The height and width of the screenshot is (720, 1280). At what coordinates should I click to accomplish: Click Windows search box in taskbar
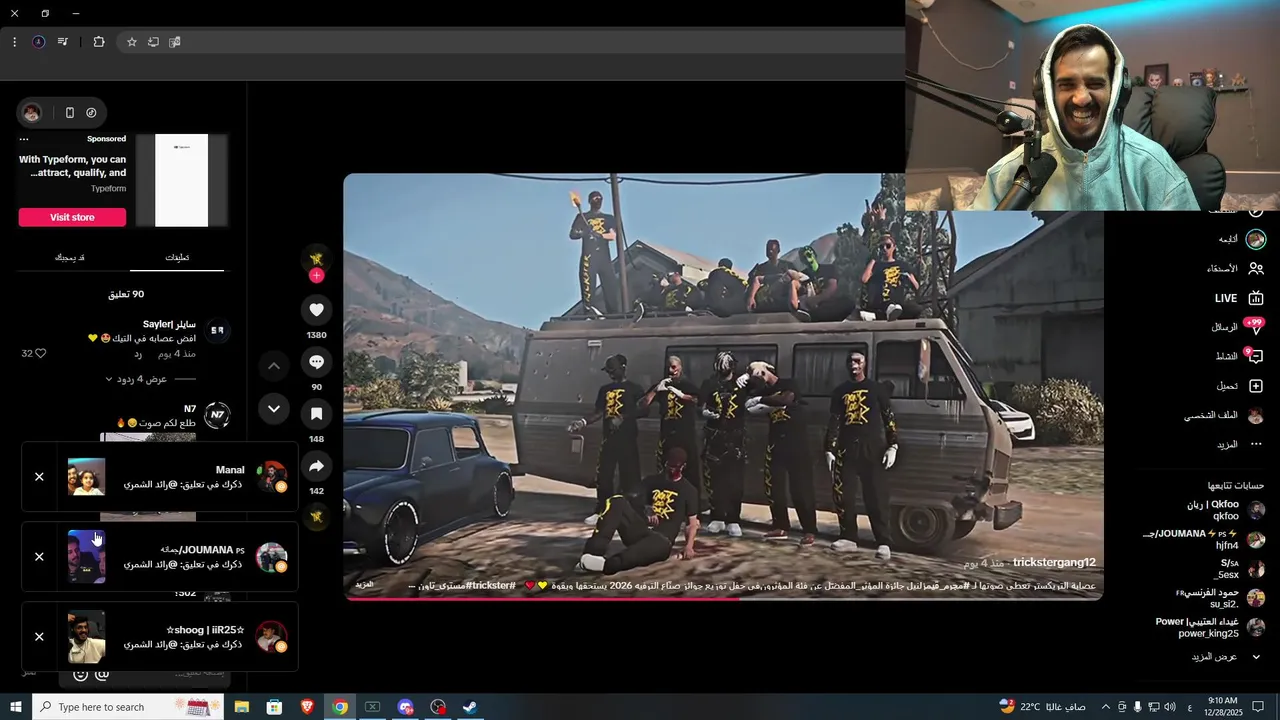click(130, 707)
